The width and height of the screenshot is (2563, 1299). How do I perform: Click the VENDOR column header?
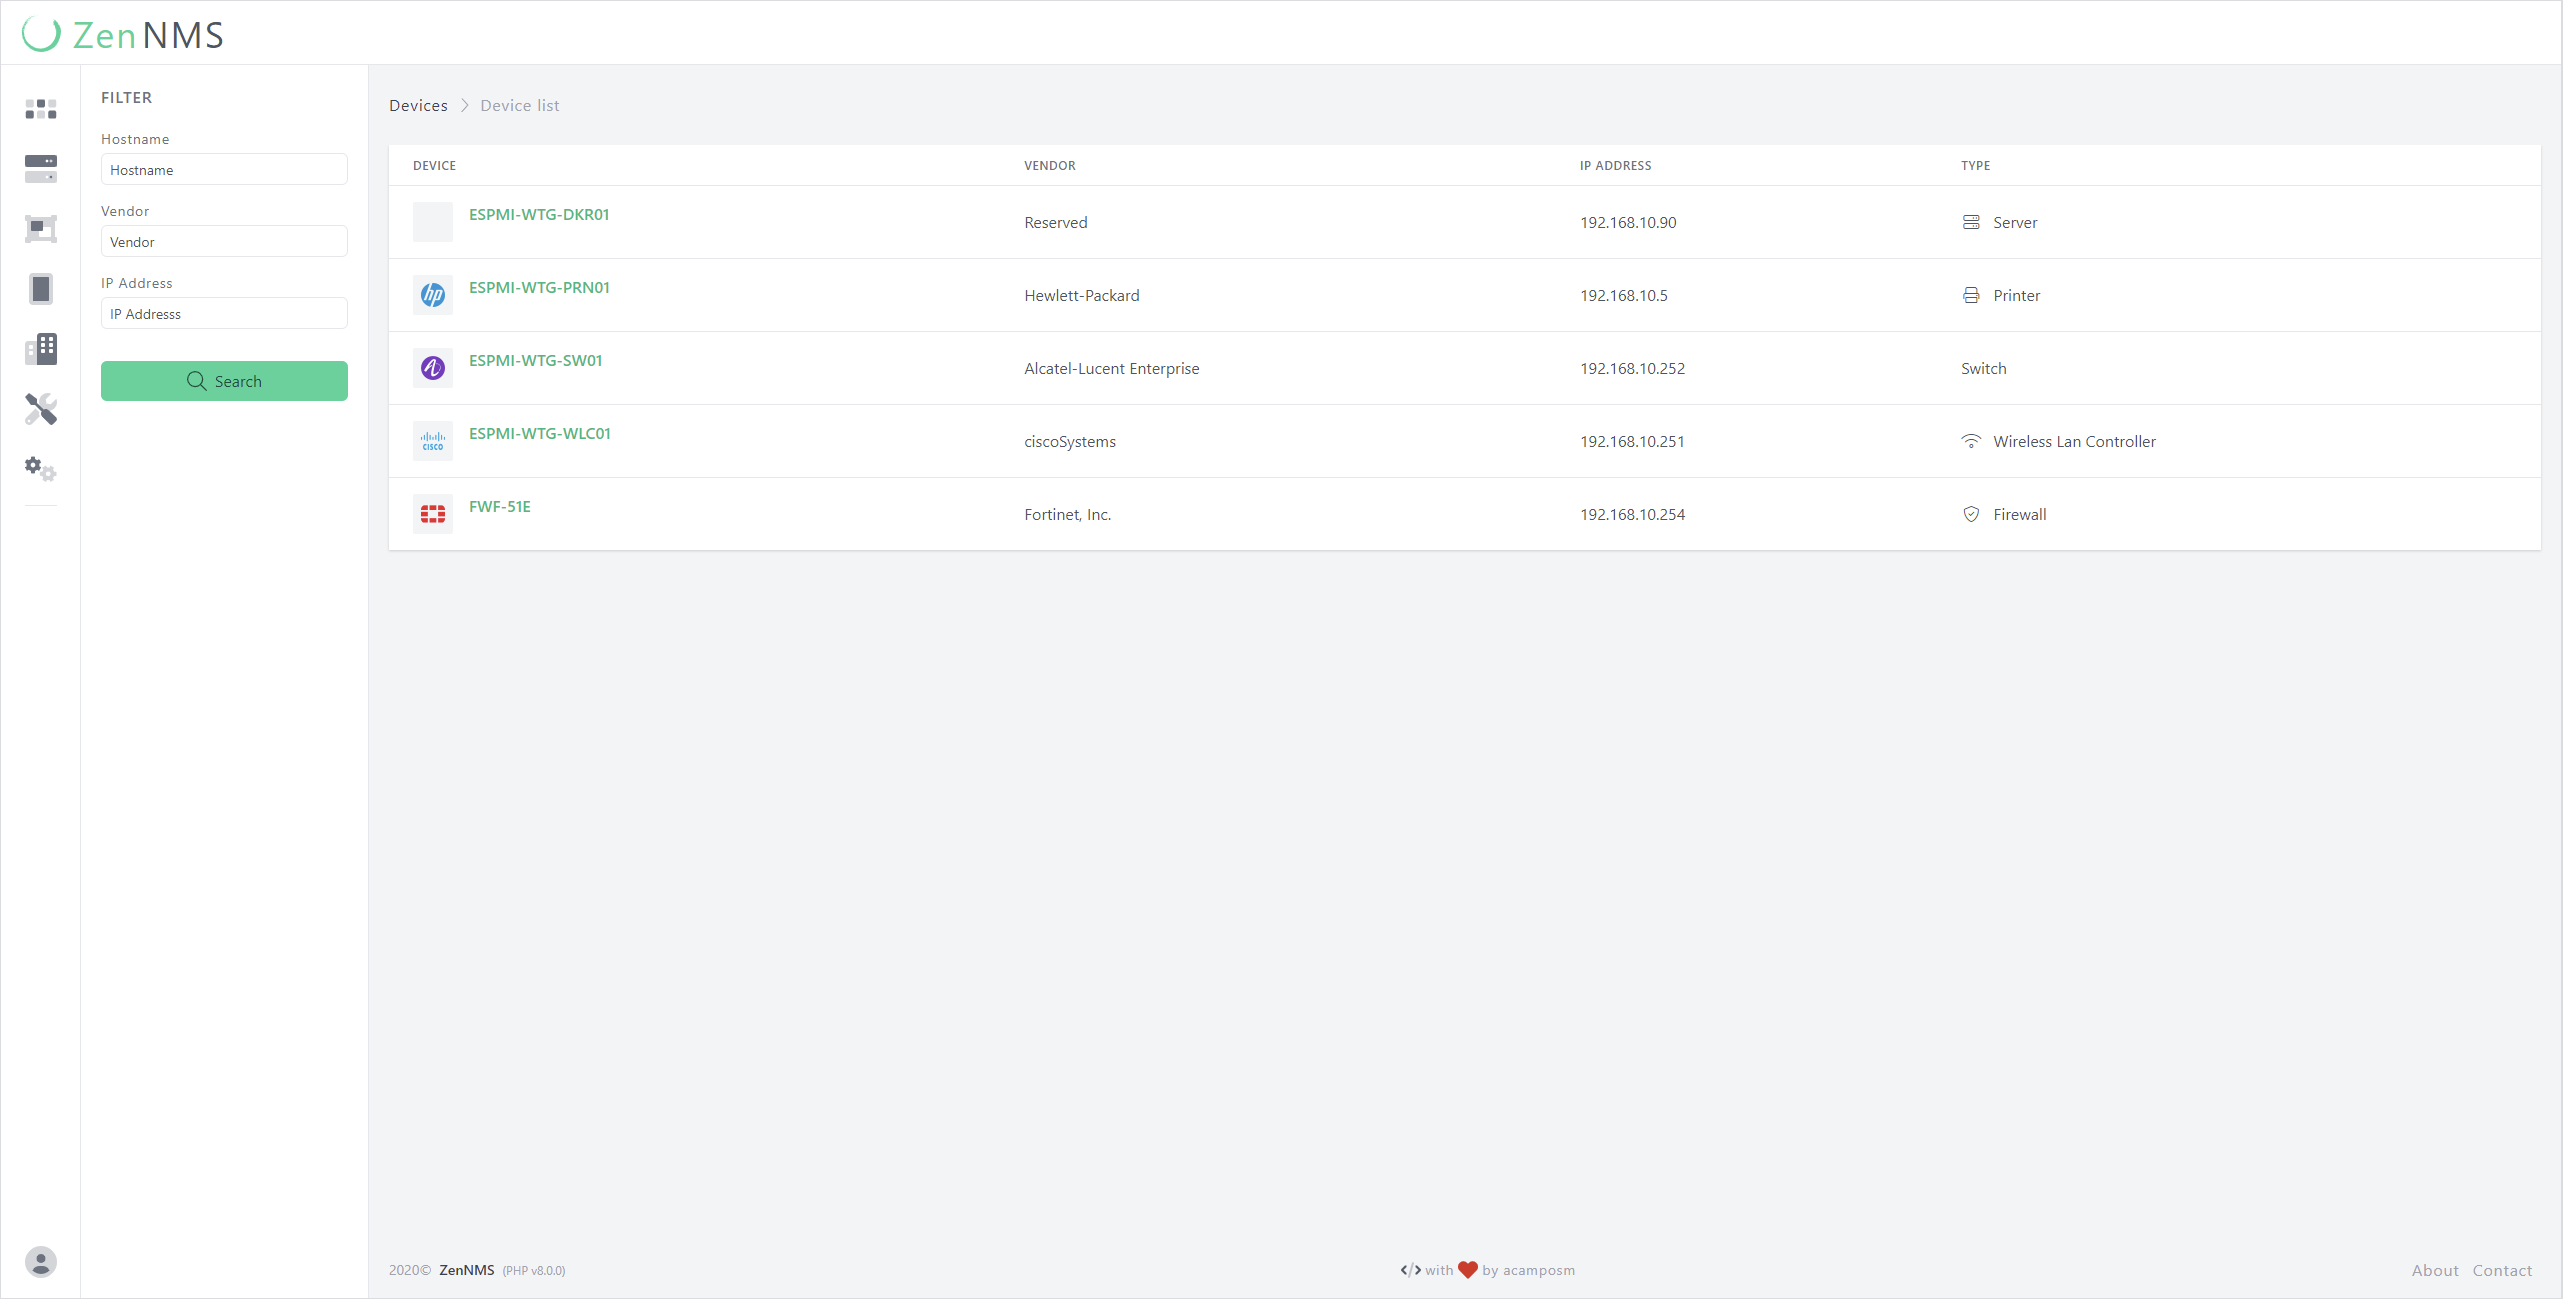[1050, 166]
